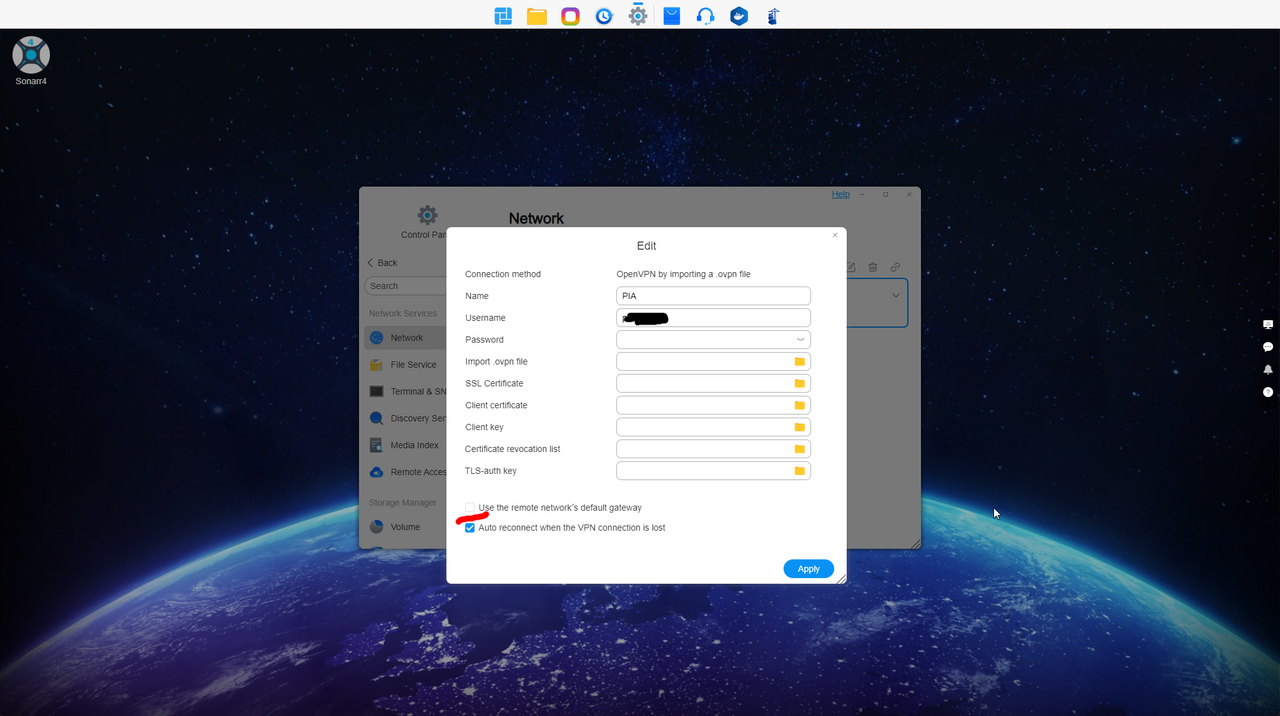Browse folder icon for Import .ovpn file

point(800,362)
